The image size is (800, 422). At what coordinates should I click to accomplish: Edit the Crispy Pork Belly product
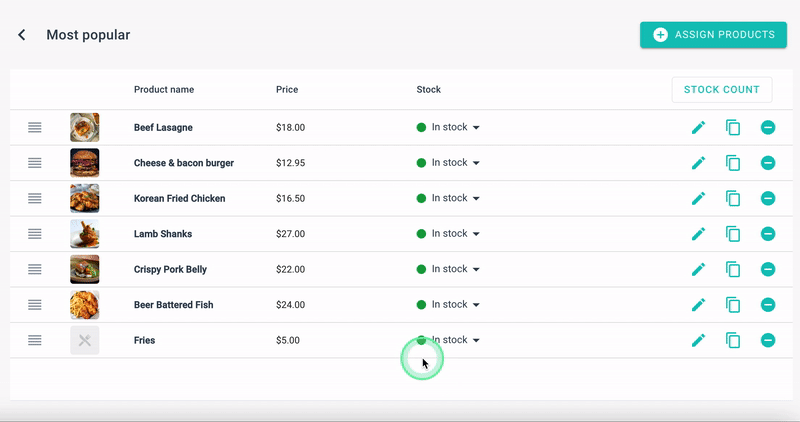698,269
